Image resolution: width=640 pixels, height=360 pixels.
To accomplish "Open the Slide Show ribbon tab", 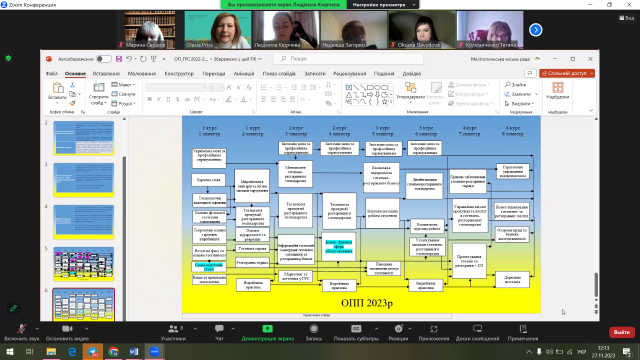I will pos(279,73).
